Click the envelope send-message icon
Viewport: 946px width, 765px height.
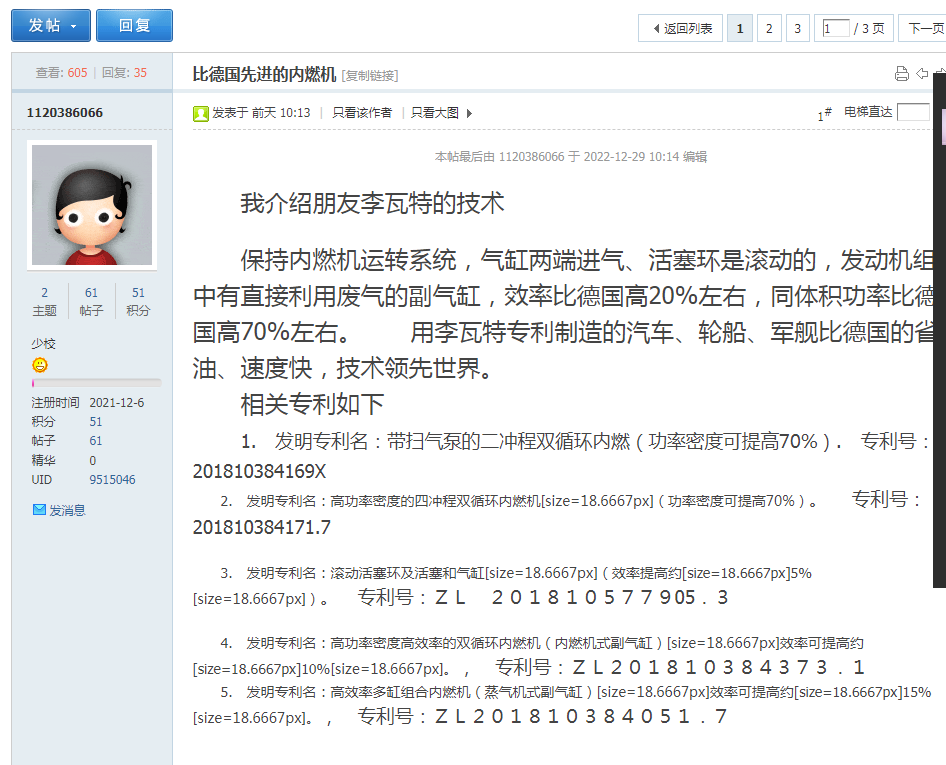point(39,510)
